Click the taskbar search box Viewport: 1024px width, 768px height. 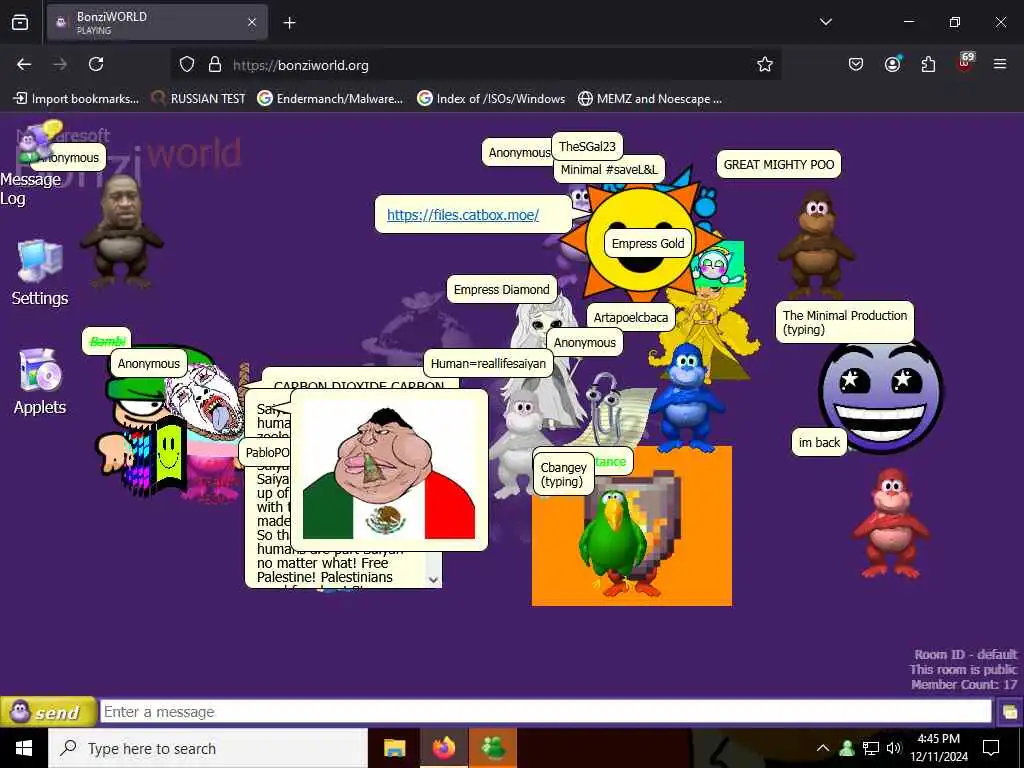[208, 748]
